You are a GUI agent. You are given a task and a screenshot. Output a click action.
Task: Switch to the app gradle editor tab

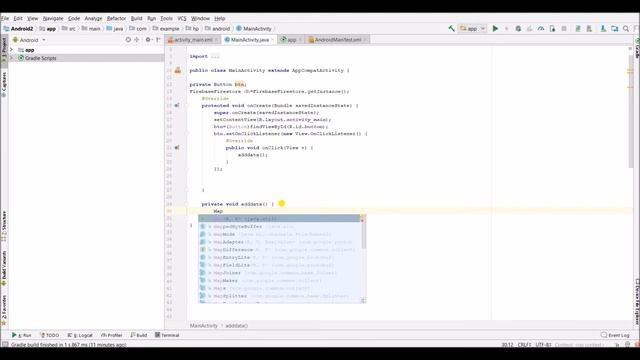coord(291,40)
